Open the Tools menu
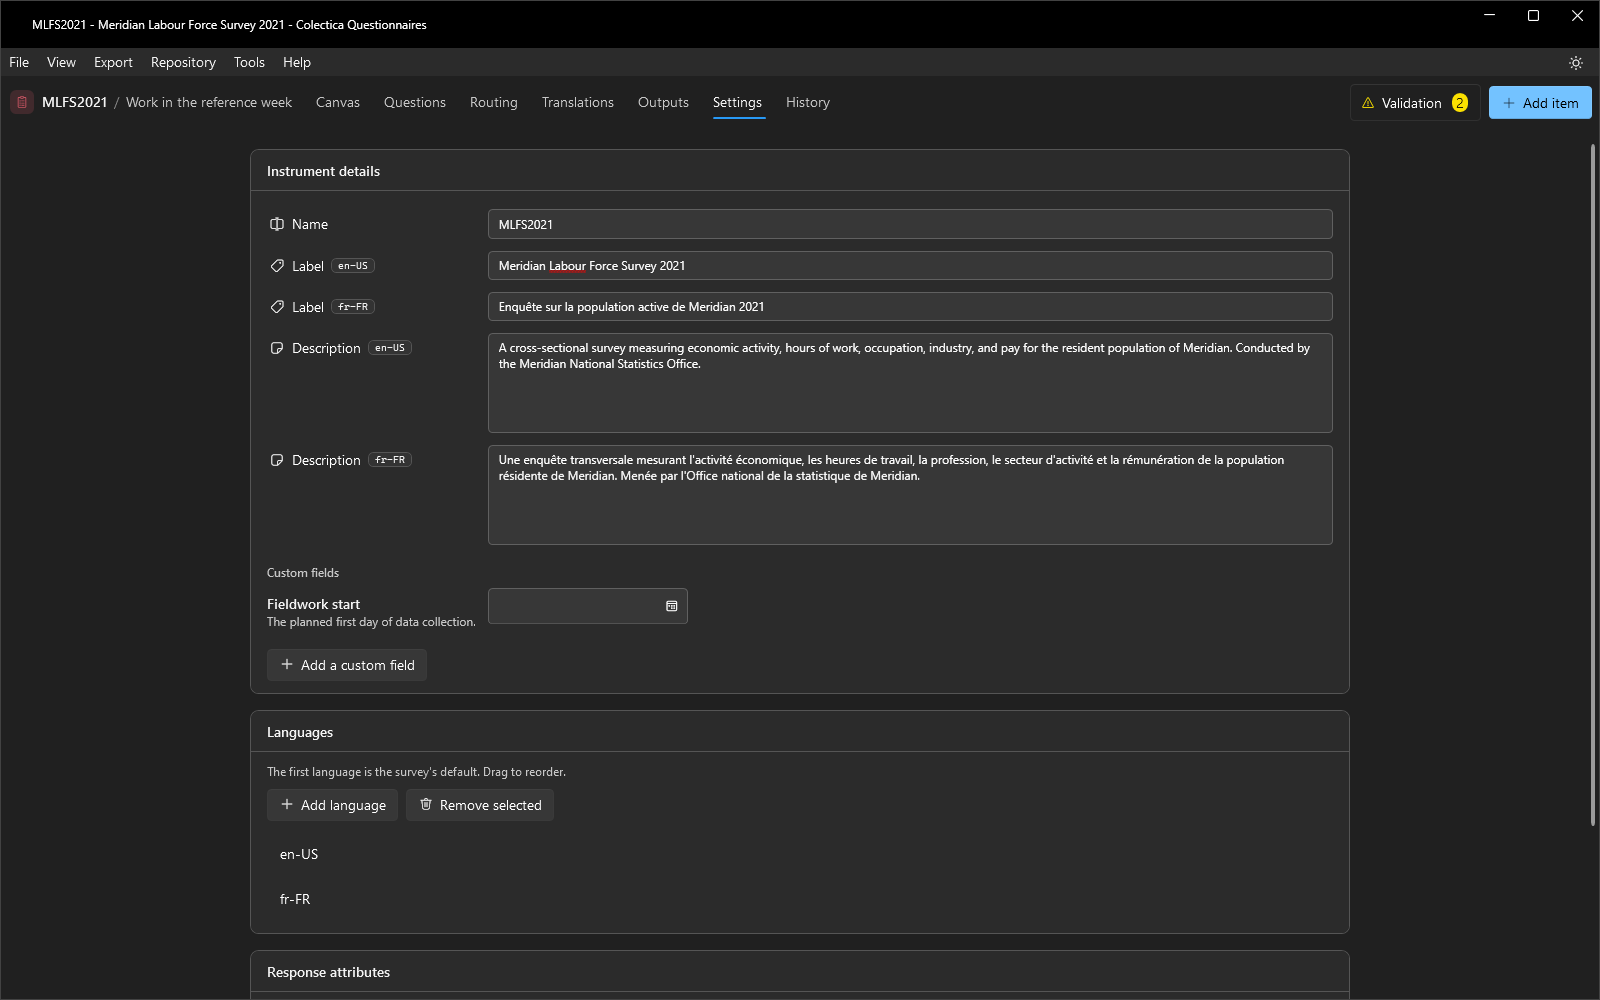Screen dimensions: 1600x1000 249,62
